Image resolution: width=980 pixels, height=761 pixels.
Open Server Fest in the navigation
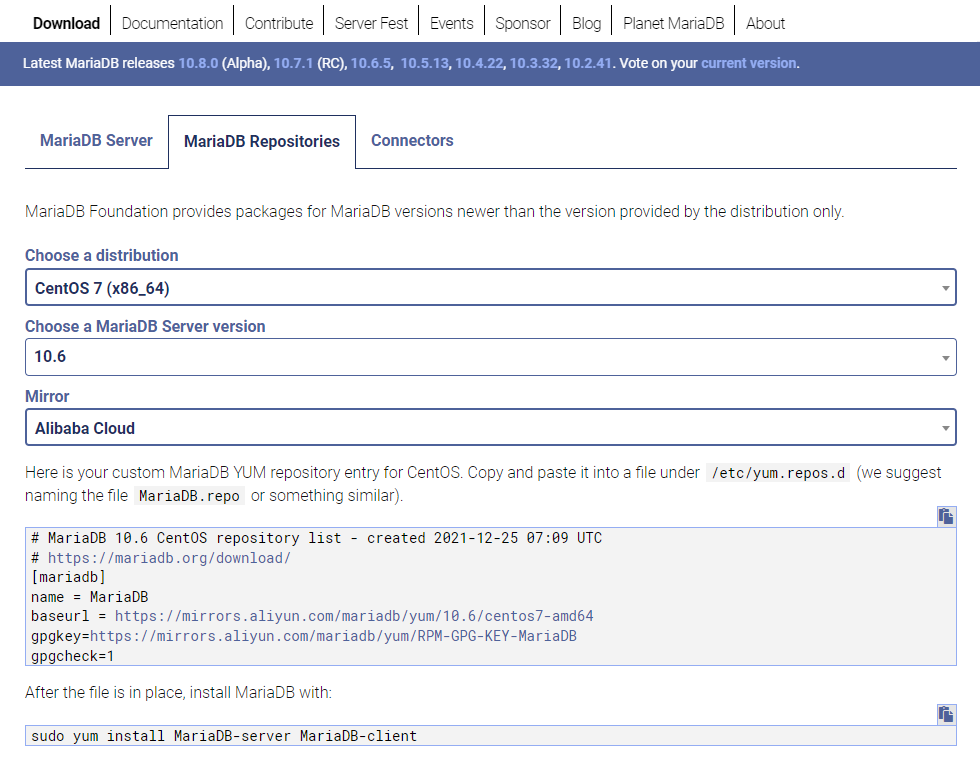(x=371, y=24)
